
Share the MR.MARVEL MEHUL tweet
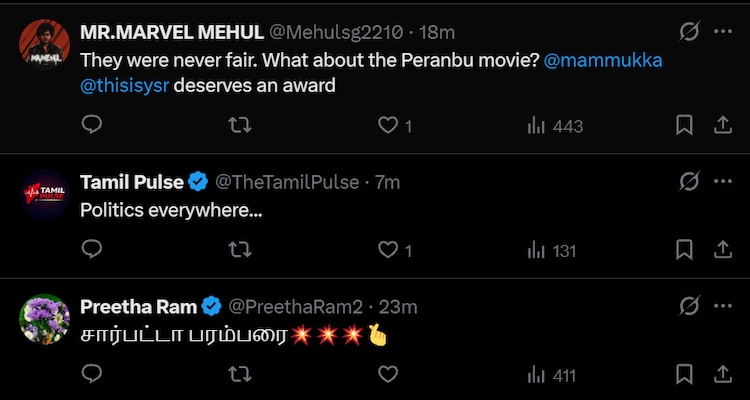pos(722,125)
